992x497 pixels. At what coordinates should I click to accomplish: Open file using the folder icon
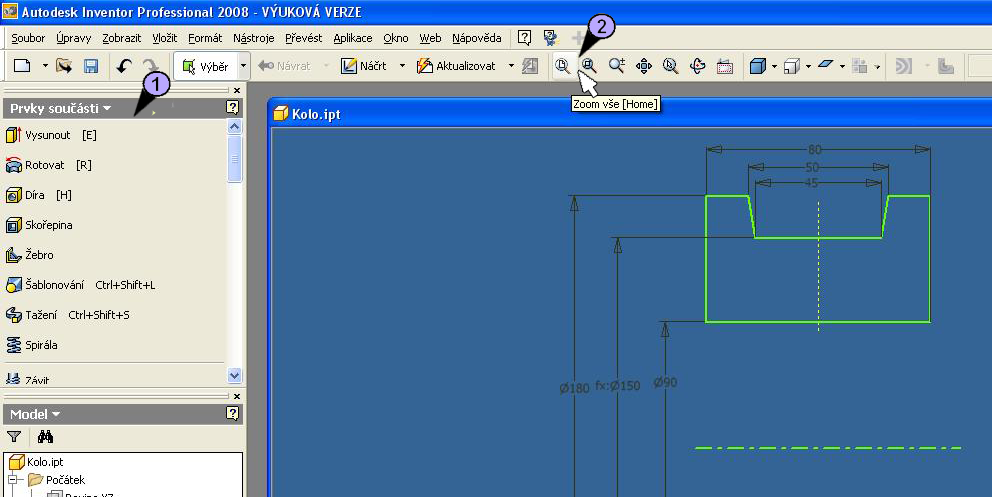tap(64, 66)
